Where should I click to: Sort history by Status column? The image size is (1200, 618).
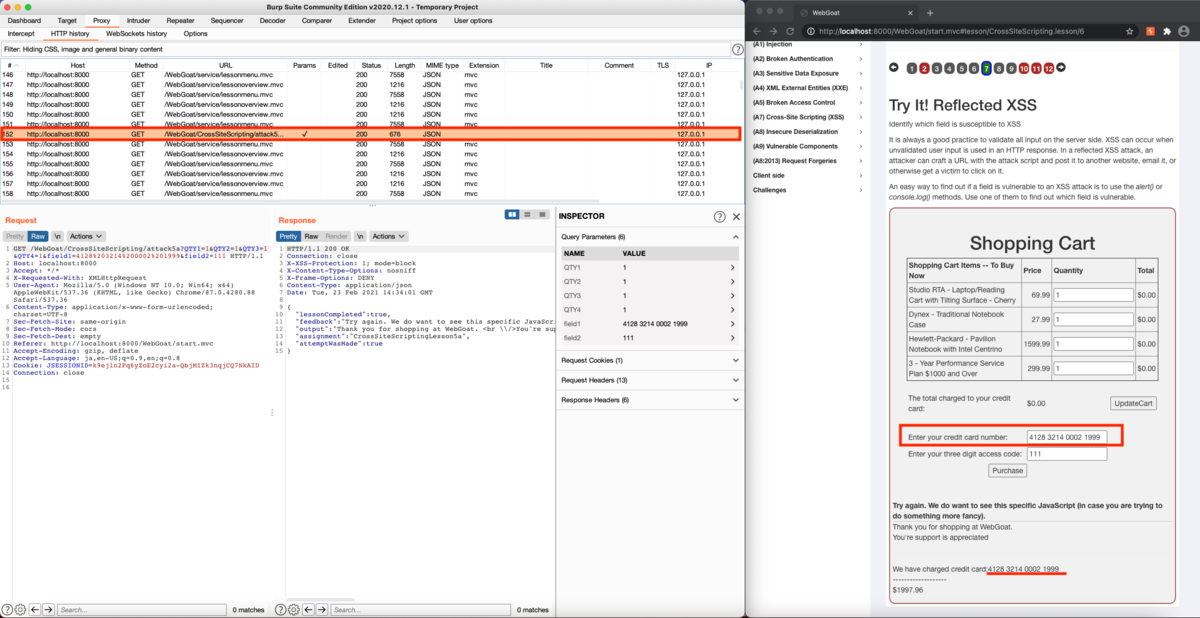(371, 65)
